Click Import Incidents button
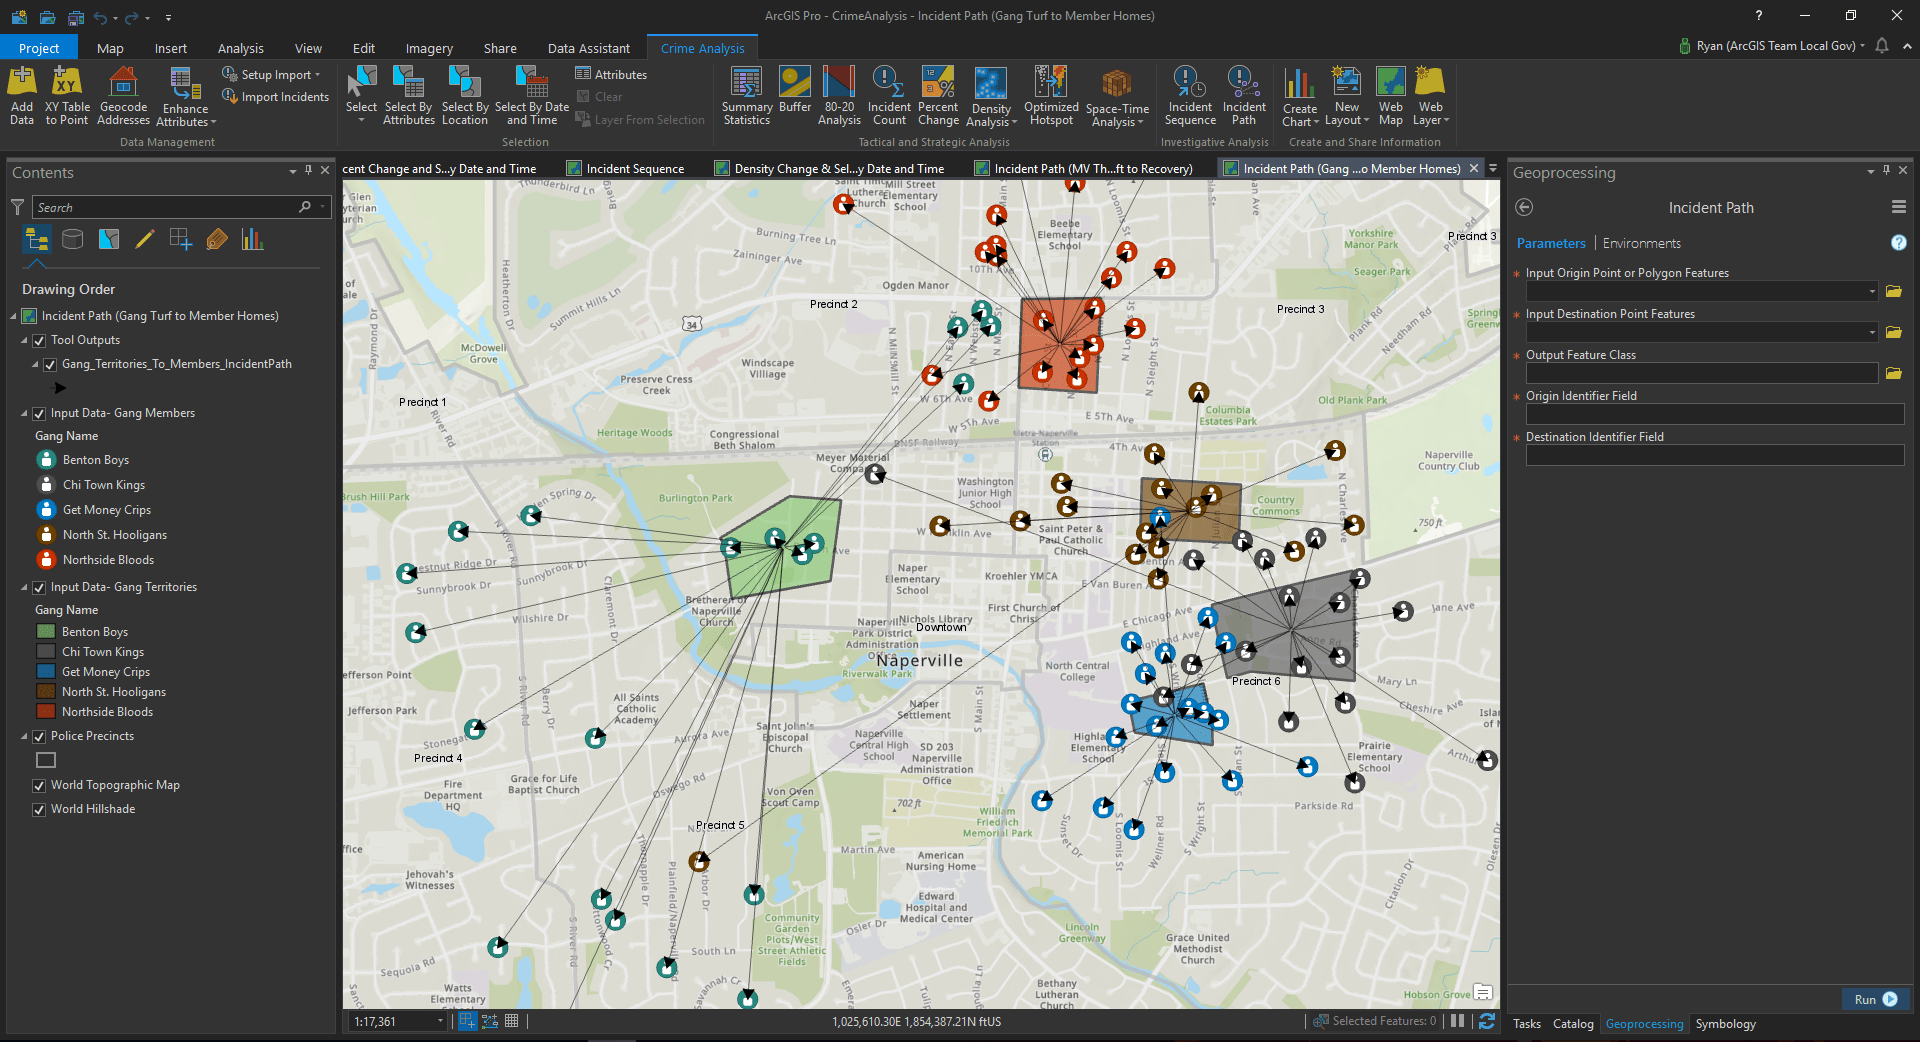1920x1042 pixels. (276, 97)
